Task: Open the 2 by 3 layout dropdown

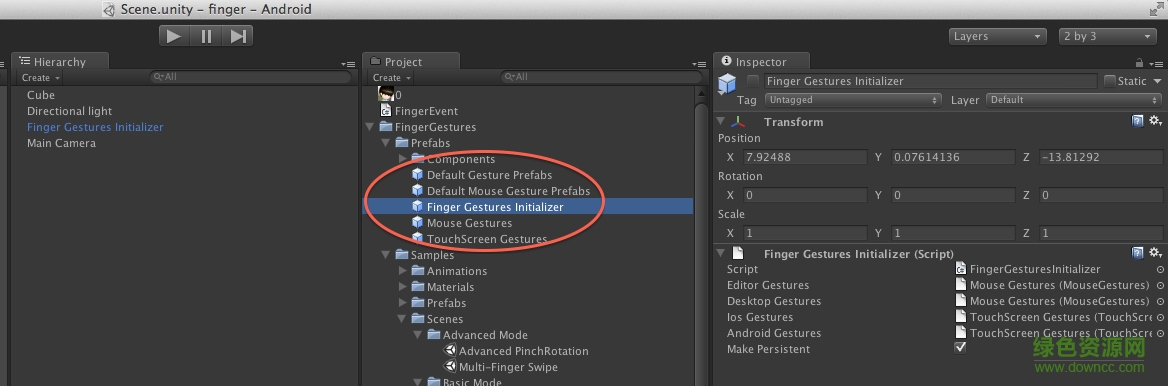Action: pyautogui.click(x=1107, y=36)
